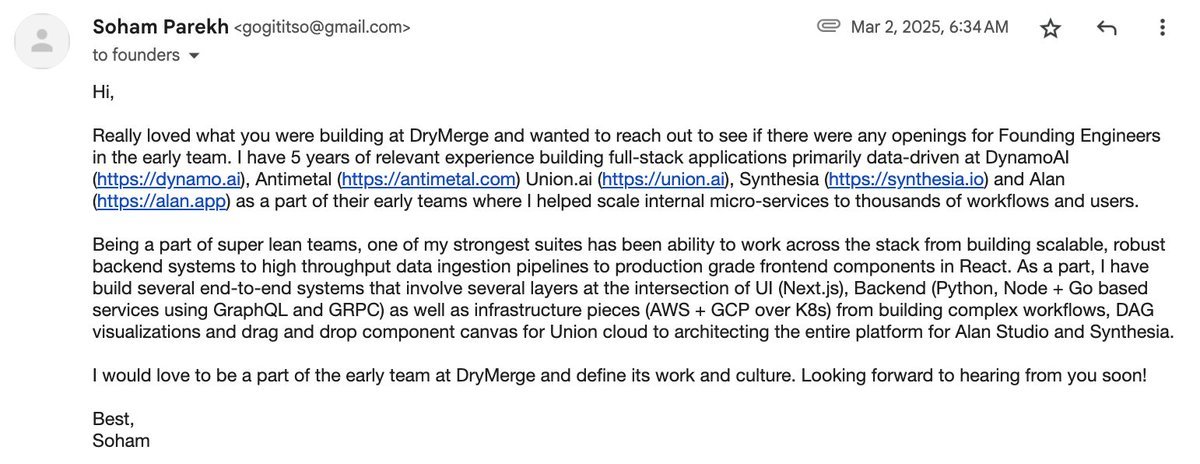The width and height of the screenshot is (1200, 464).
Task: Click the 'Best,' closing line
Action: pyautogui.click(x=112, y=417)
